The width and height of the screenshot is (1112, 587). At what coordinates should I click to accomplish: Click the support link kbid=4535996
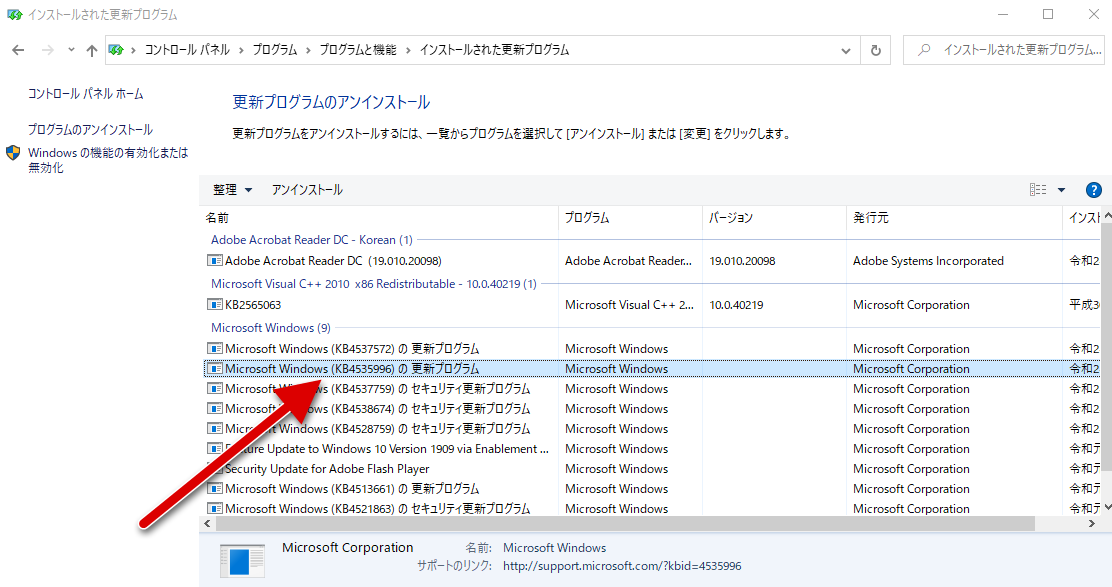(622, 566)
